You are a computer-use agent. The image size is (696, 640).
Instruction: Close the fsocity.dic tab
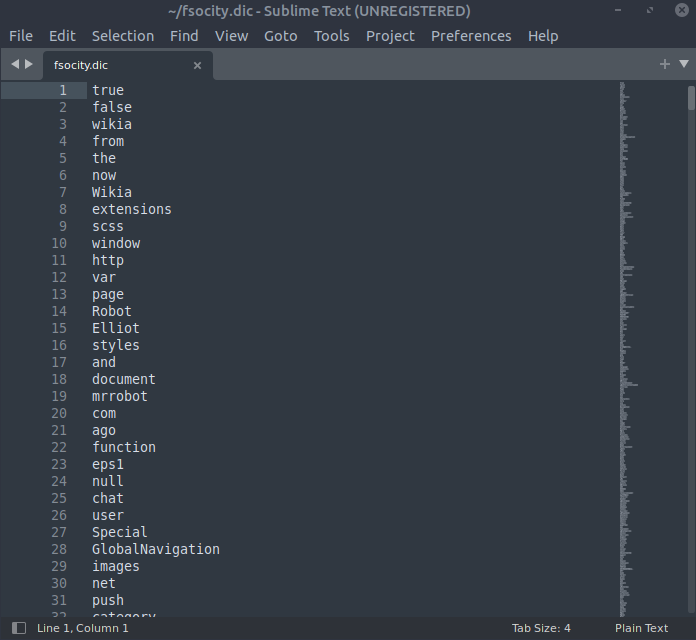click(198, 66)
